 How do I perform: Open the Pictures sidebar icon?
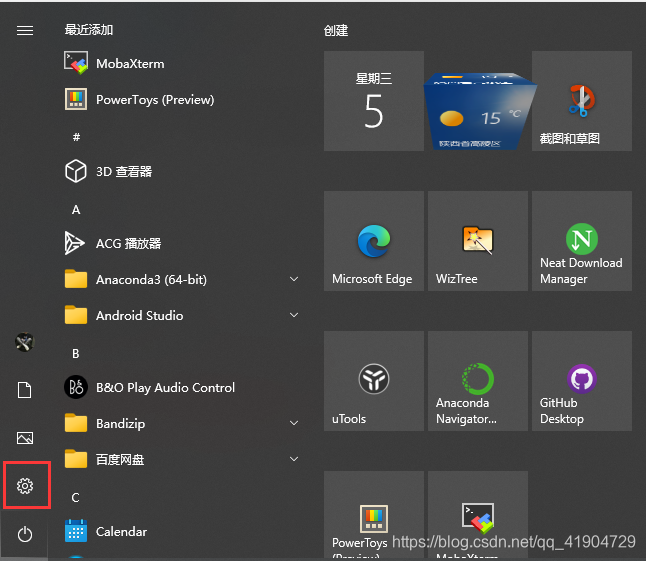pyautogui.click(x=25, y=438)
